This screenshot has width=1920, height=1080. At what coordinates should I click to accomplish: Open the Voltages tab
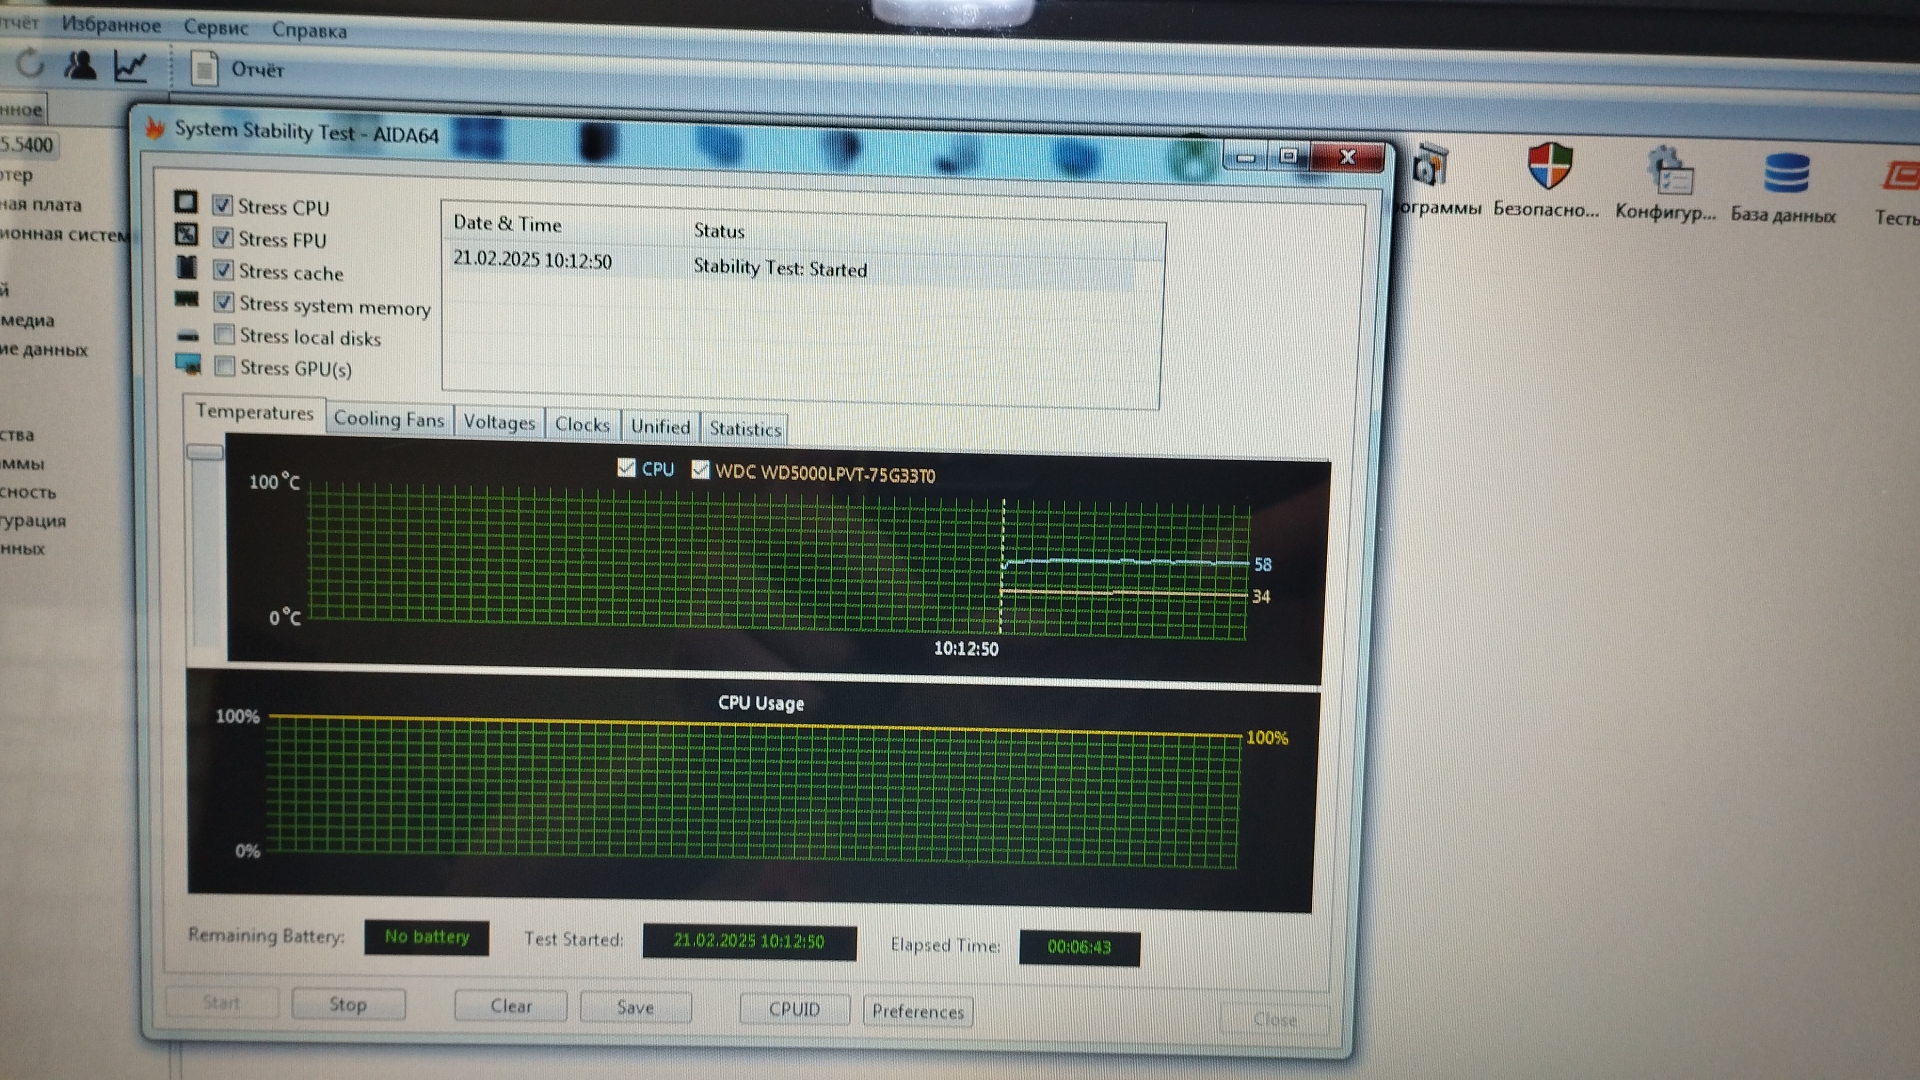point(499,423)
